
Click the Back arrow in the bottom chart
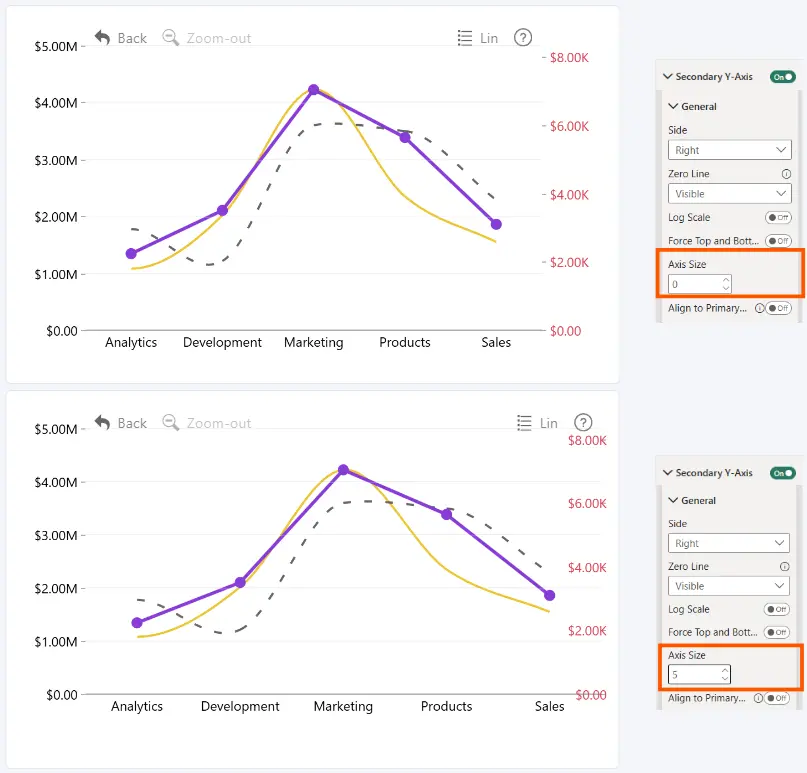point(102,423)
